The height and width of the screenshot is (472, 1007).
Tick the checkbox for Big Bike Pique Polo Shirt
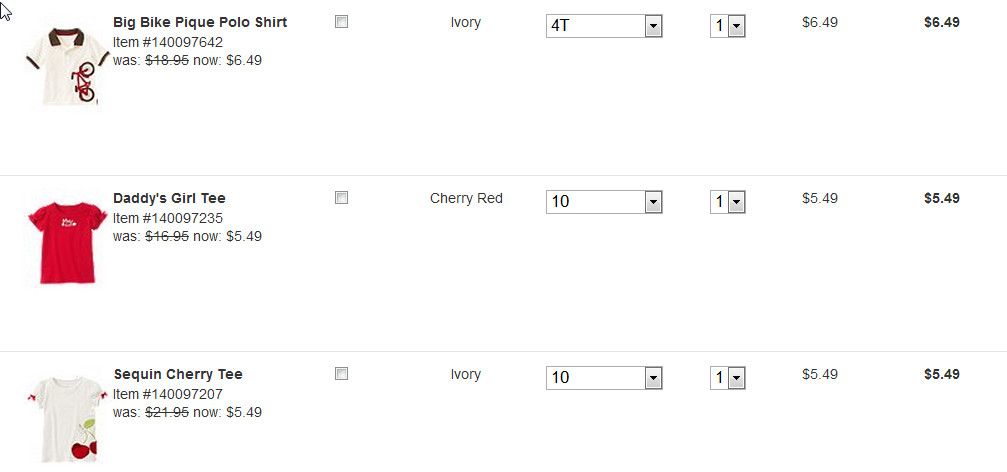(341, 22)
